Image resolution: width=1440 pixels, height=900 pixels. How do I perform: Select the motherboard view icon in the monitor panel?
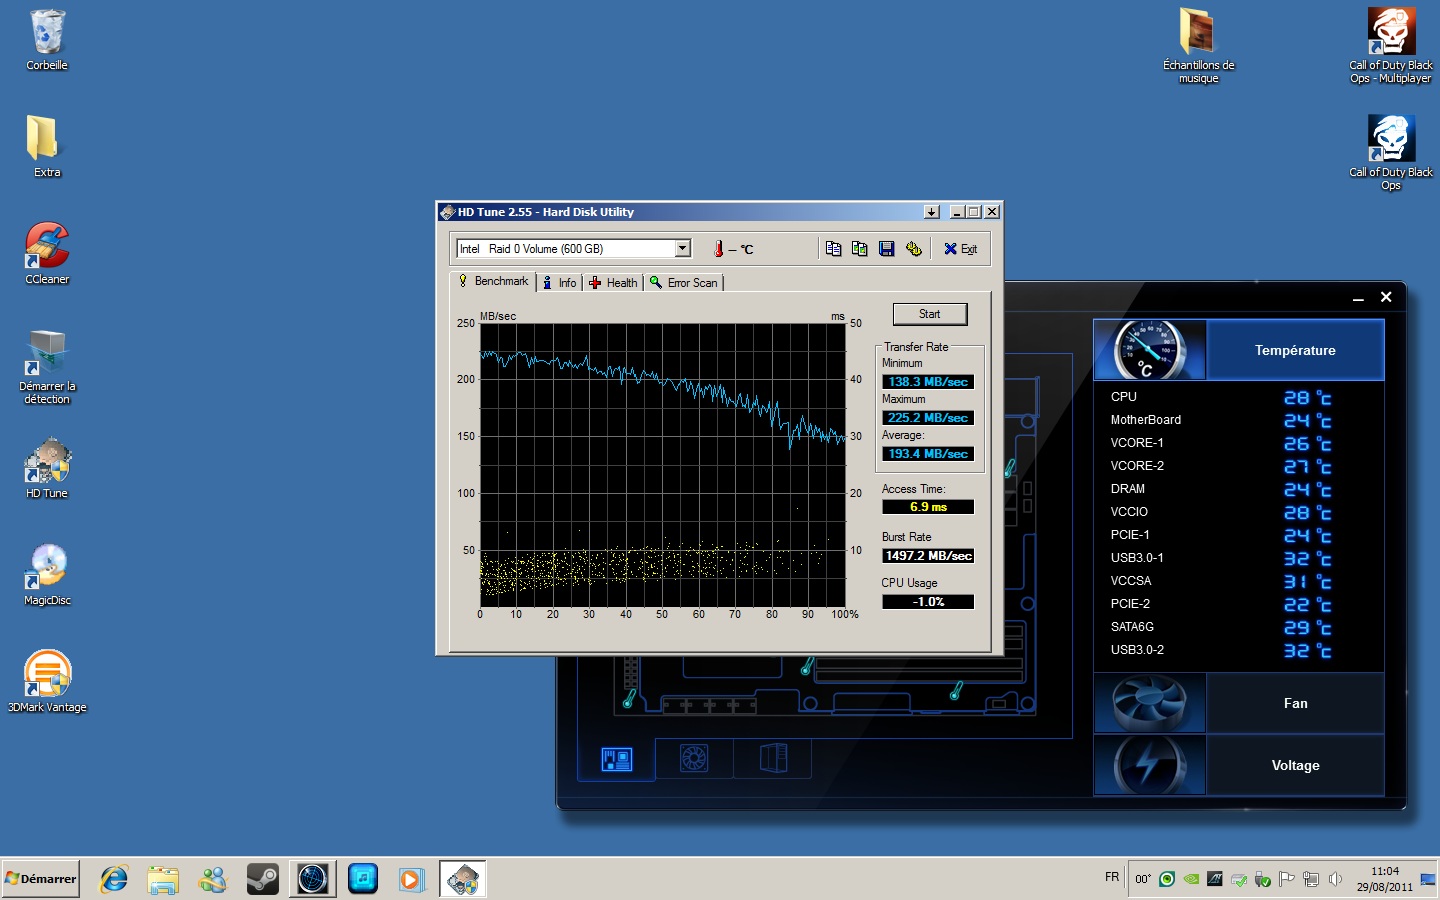click(616, 760)
